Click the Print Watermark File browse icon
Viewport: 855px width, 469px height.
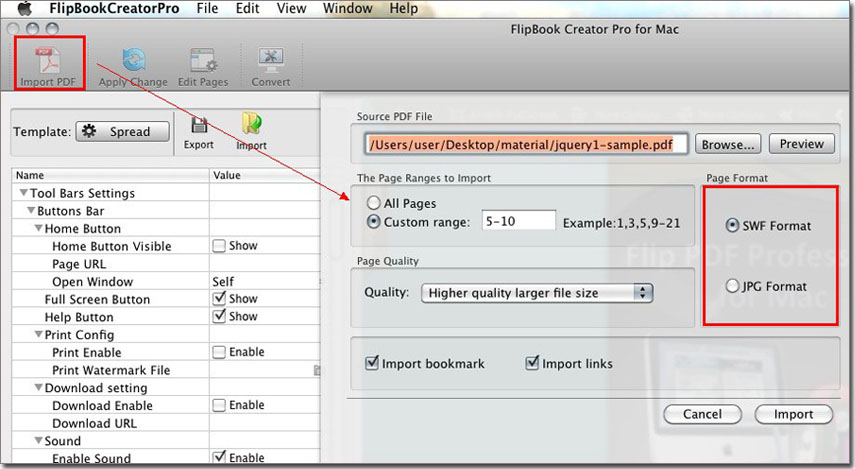[x=317, y=371]
